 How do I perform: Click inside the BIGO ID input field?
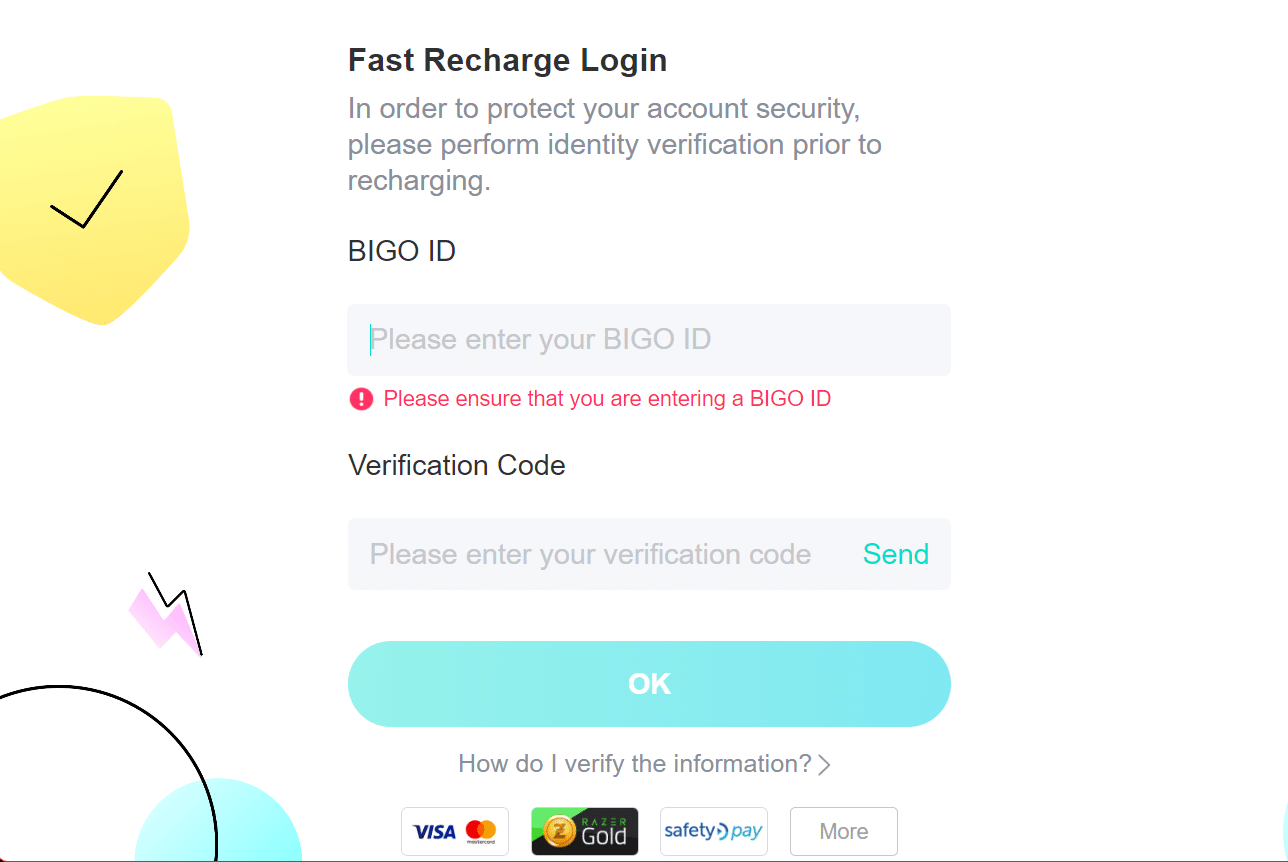tap(649, 340)
